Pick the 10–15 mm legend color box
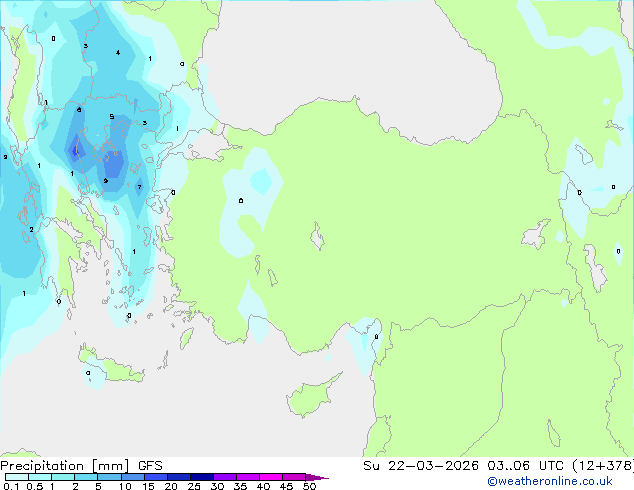 point(133,477)
